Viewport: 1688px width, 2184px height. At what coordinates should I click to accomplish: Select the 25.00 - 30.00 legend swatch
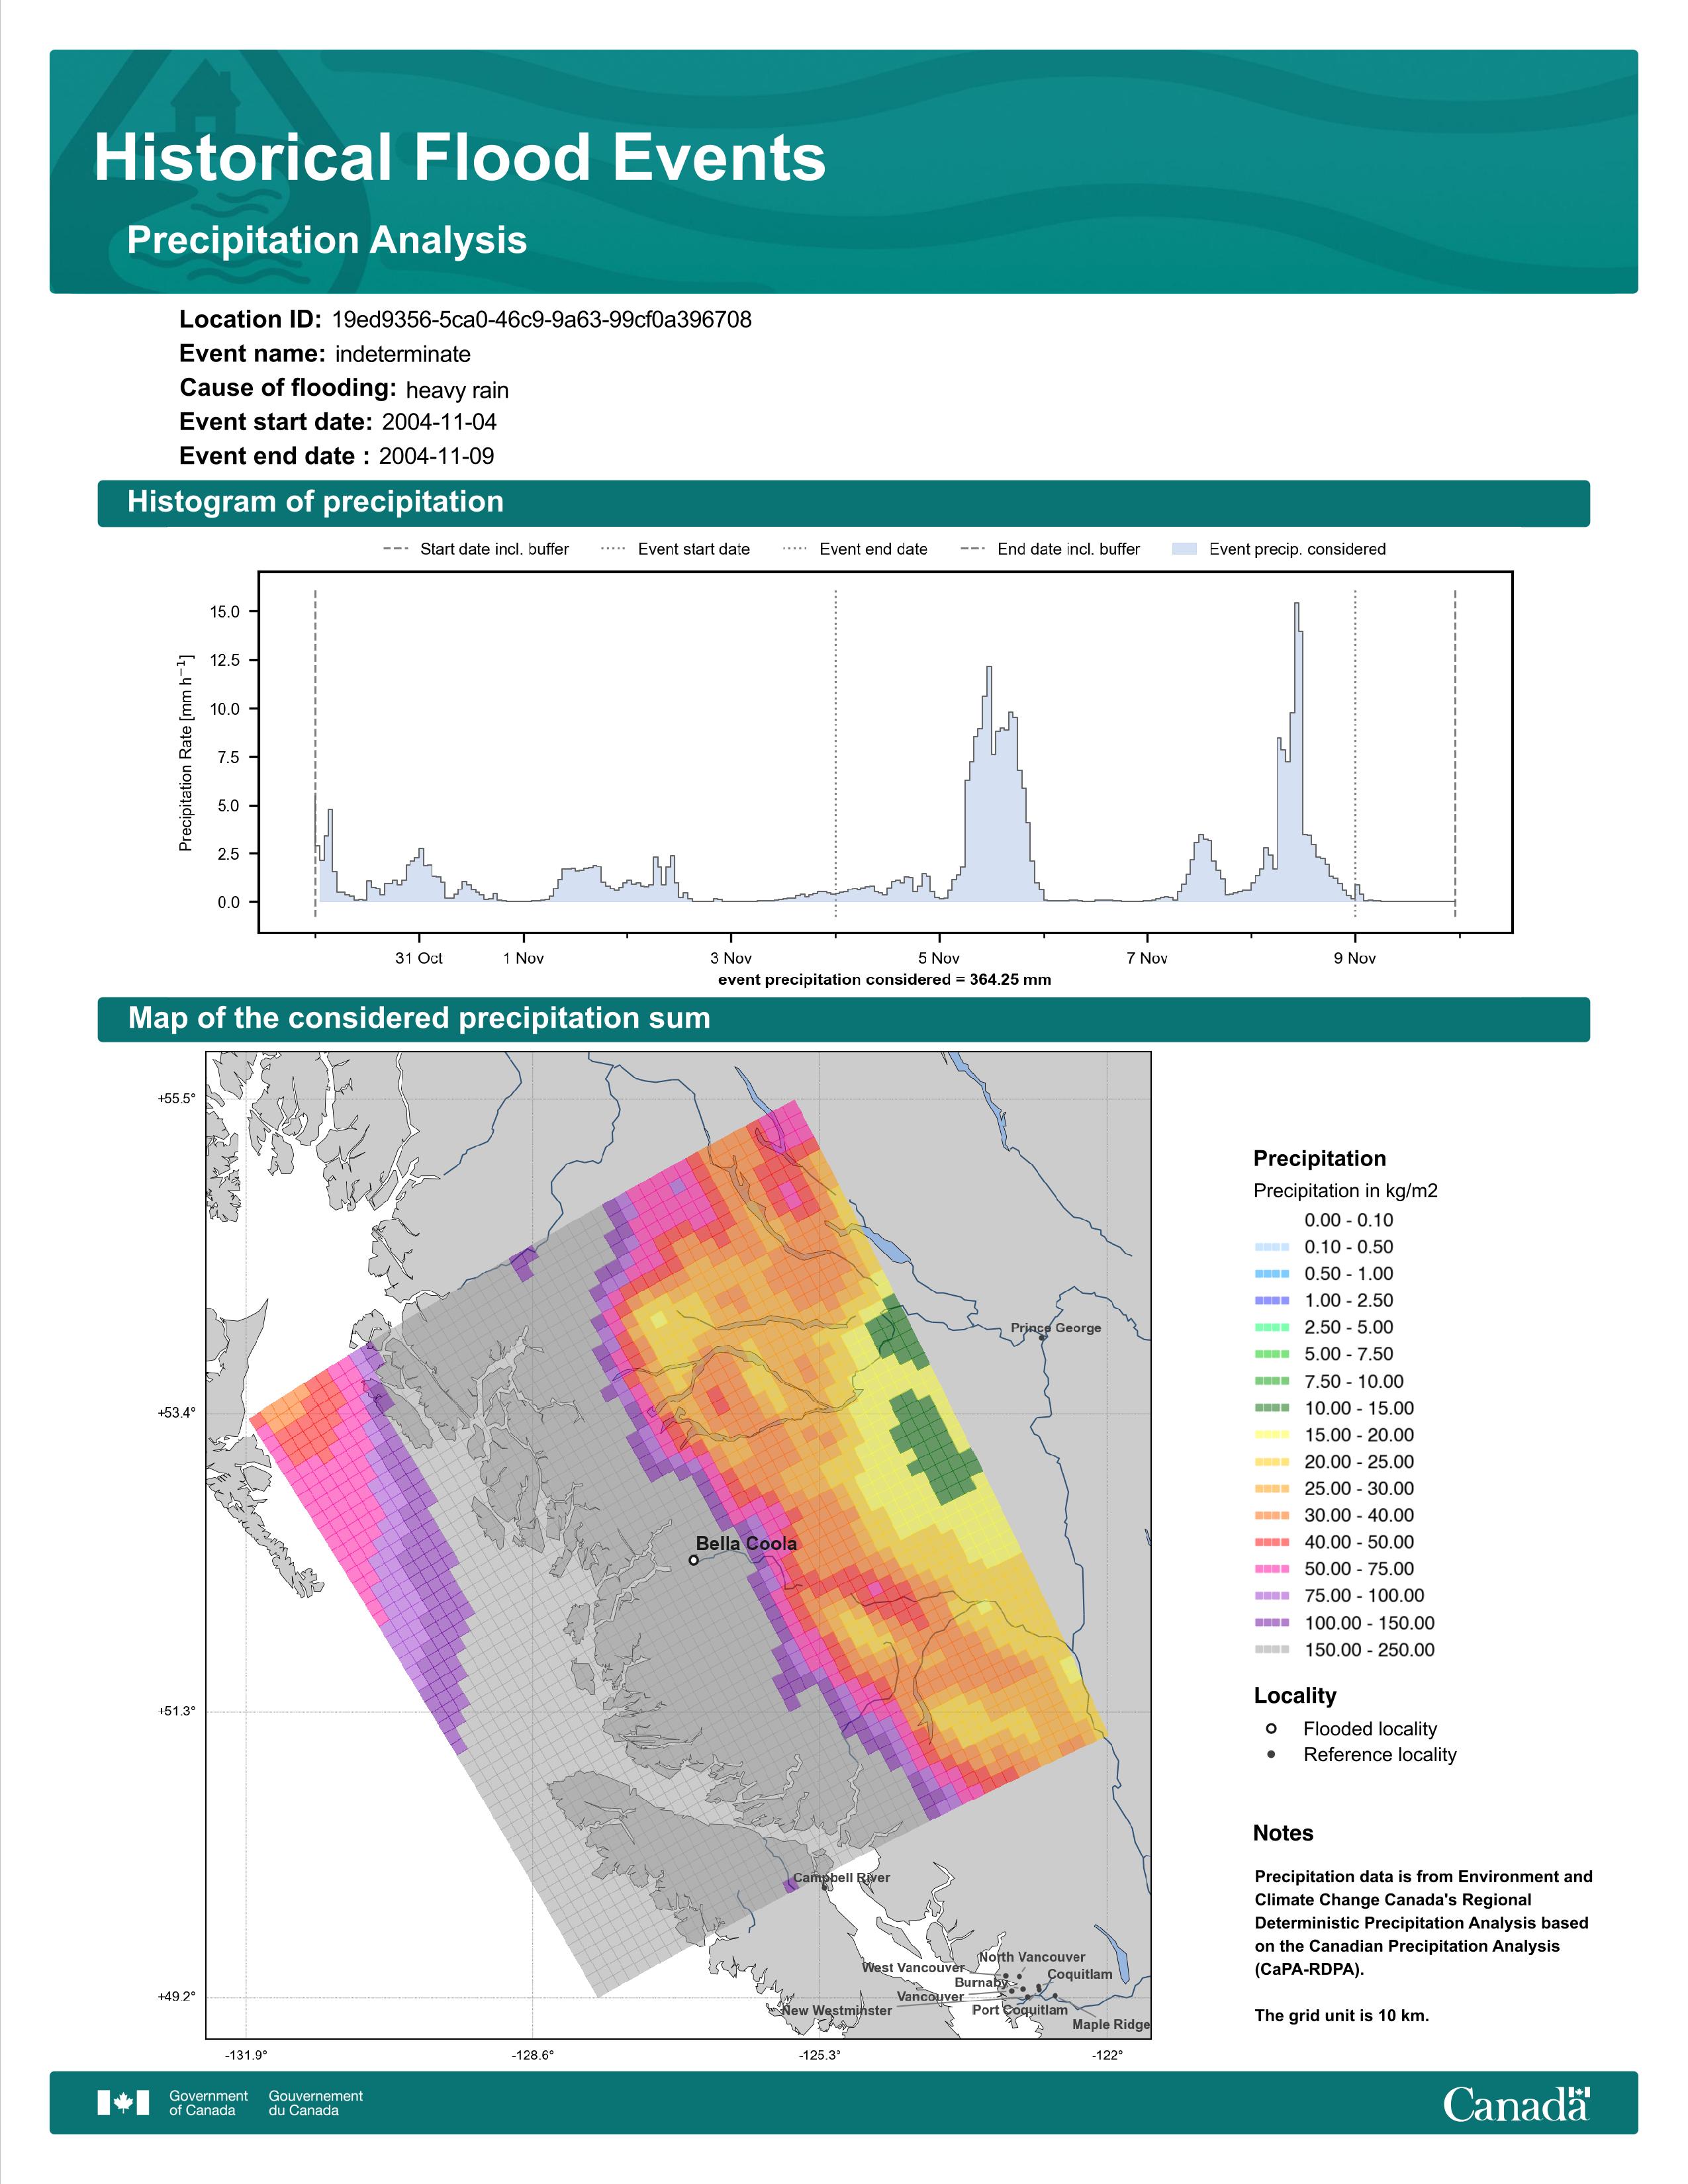click(1272, 1489)
